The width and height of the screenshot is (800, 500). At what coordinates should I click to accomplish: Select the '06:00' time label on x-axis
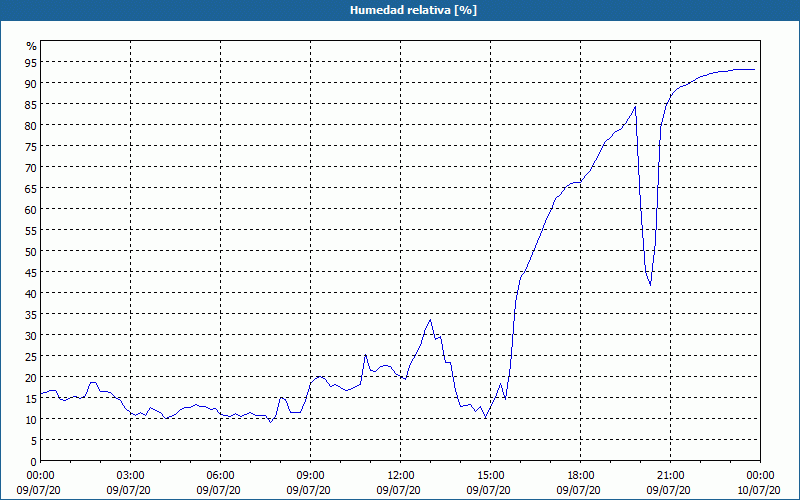(x=220, y=476)
